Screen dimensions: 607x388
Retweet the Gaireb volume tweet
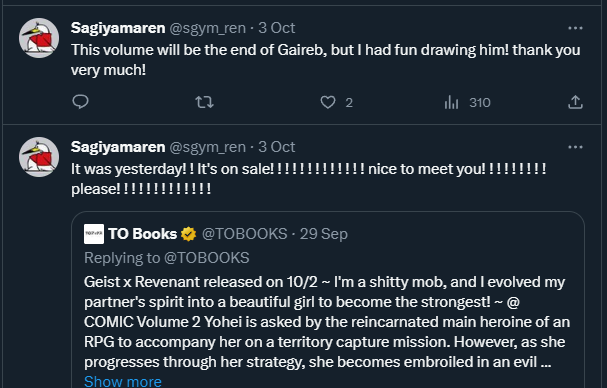pos(204,102)
